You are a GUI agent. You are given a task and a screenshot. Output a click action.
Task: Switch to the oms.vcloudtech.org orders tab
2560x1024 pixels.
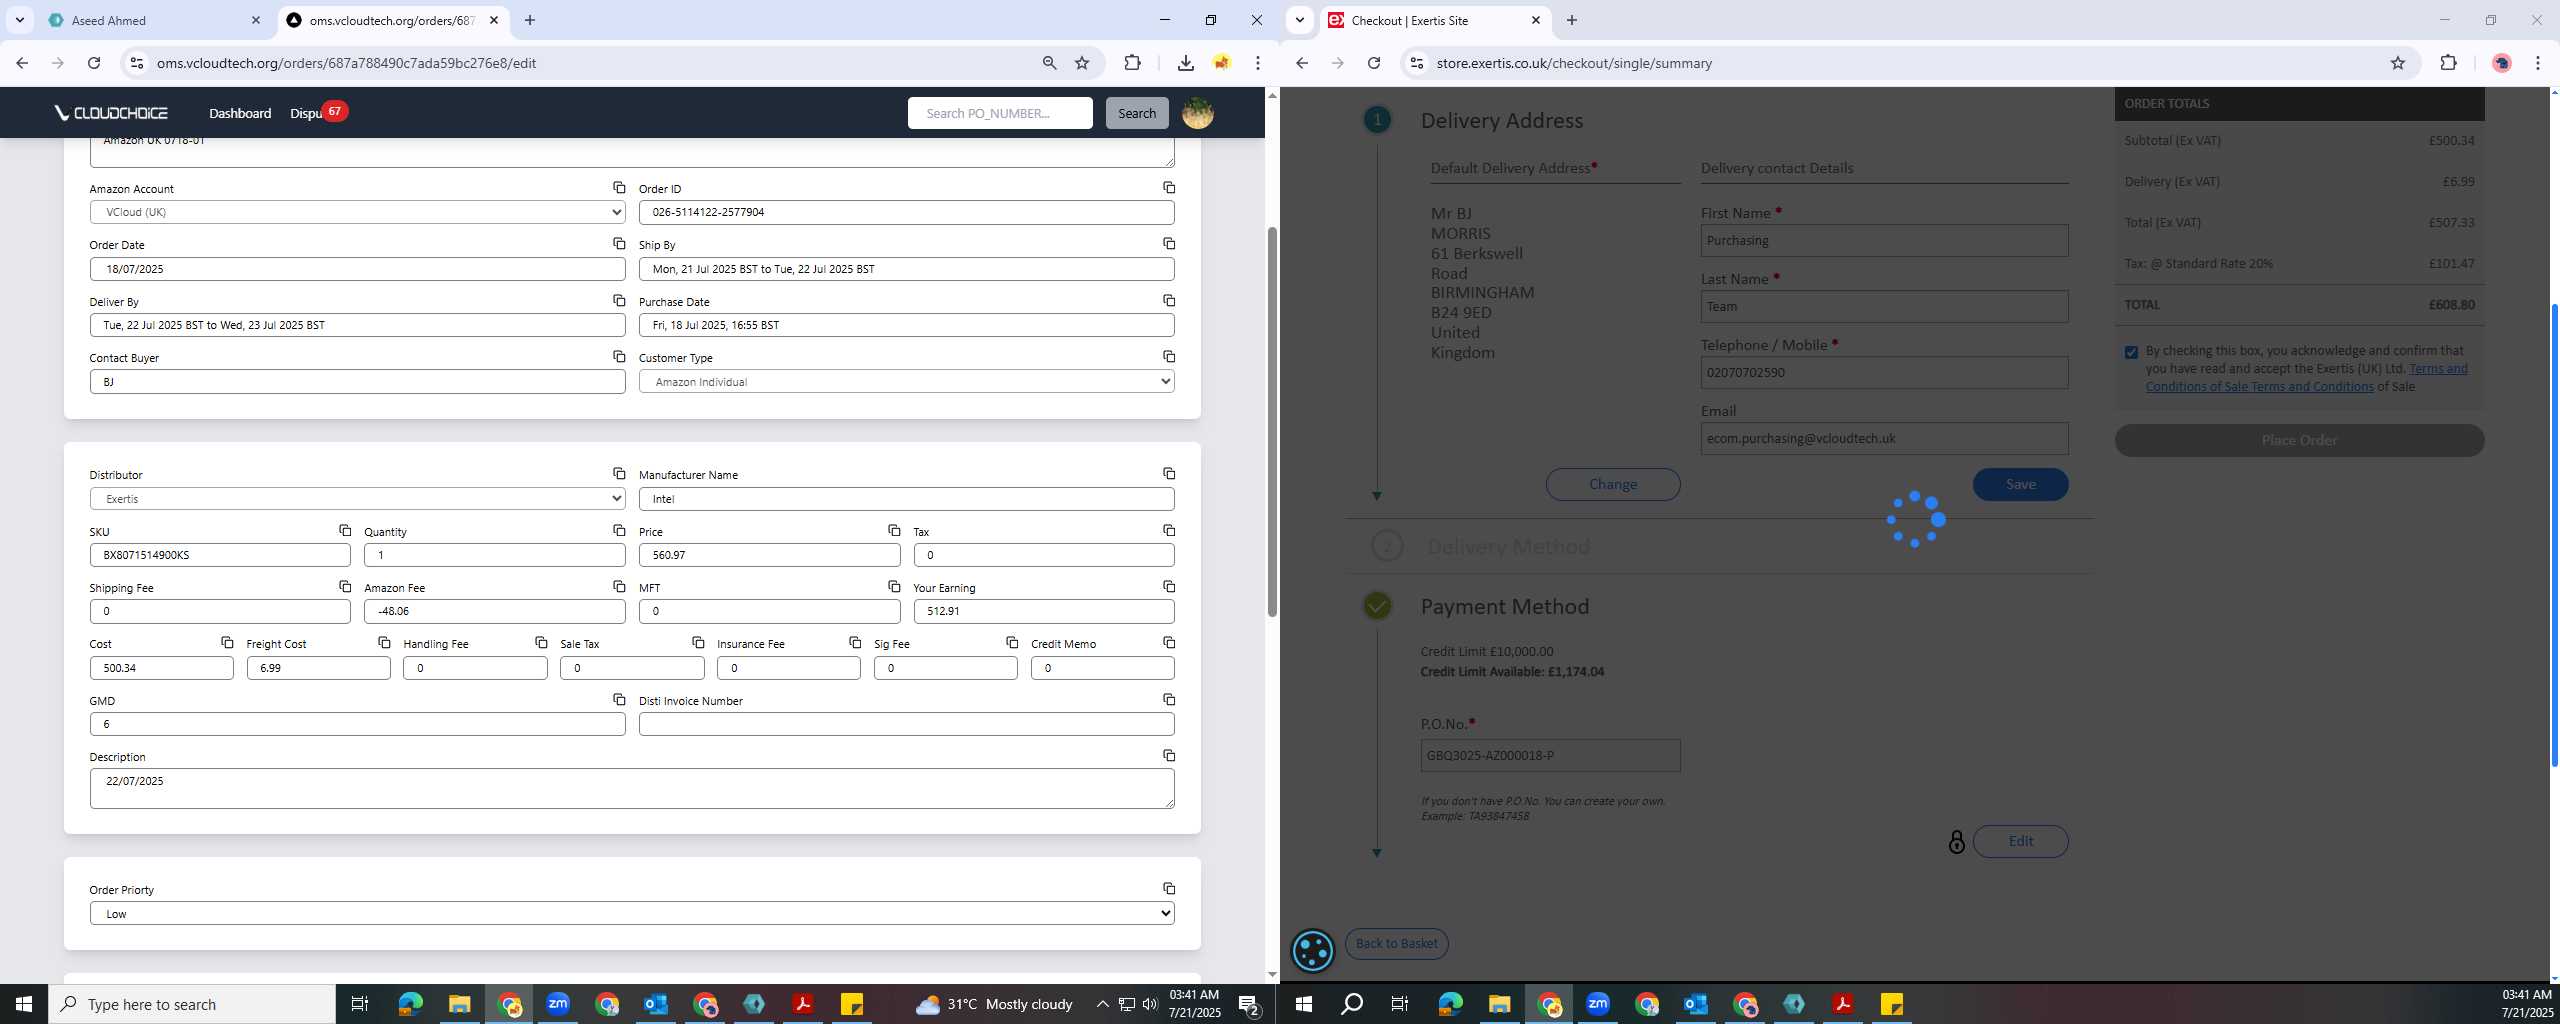coord(391,20)
